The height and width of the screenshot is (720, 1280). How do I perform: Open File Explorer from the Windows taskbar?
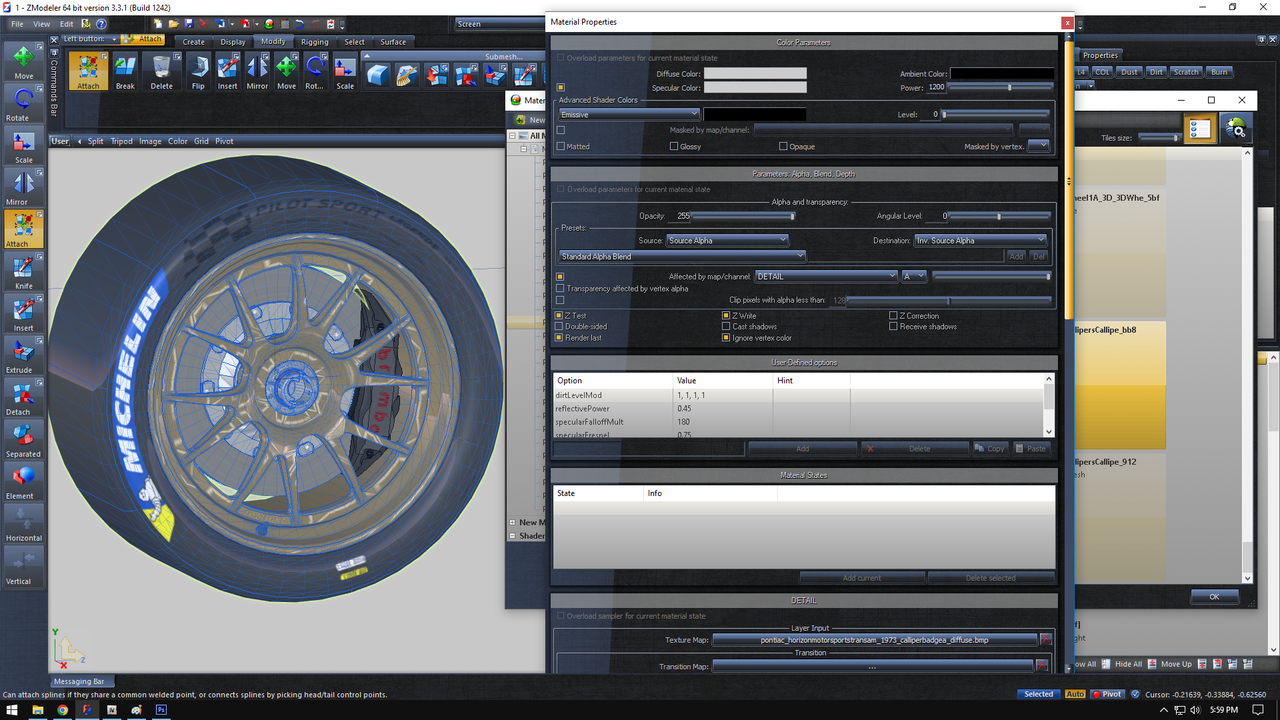(x=37, y=709)
